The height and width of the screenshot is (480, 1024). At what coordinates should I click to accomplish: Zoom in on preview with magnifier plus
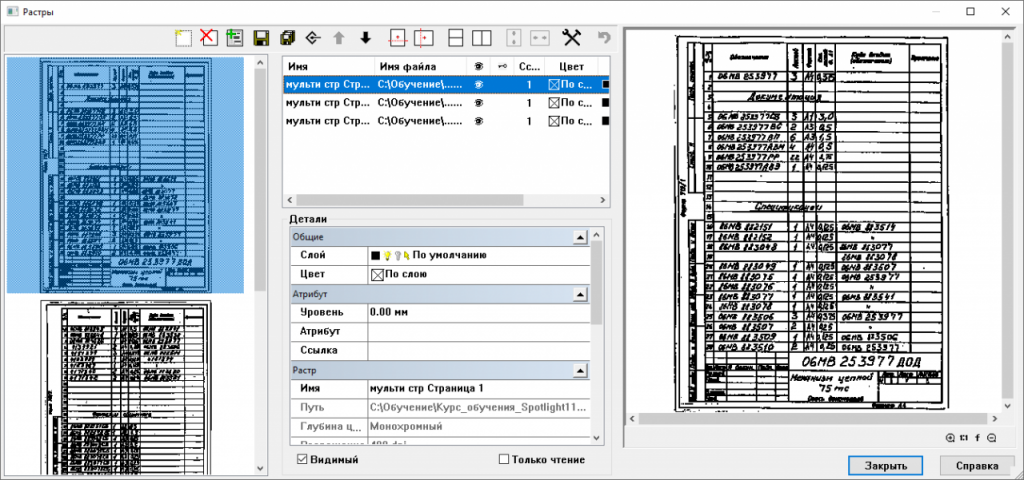click(950, 438)
